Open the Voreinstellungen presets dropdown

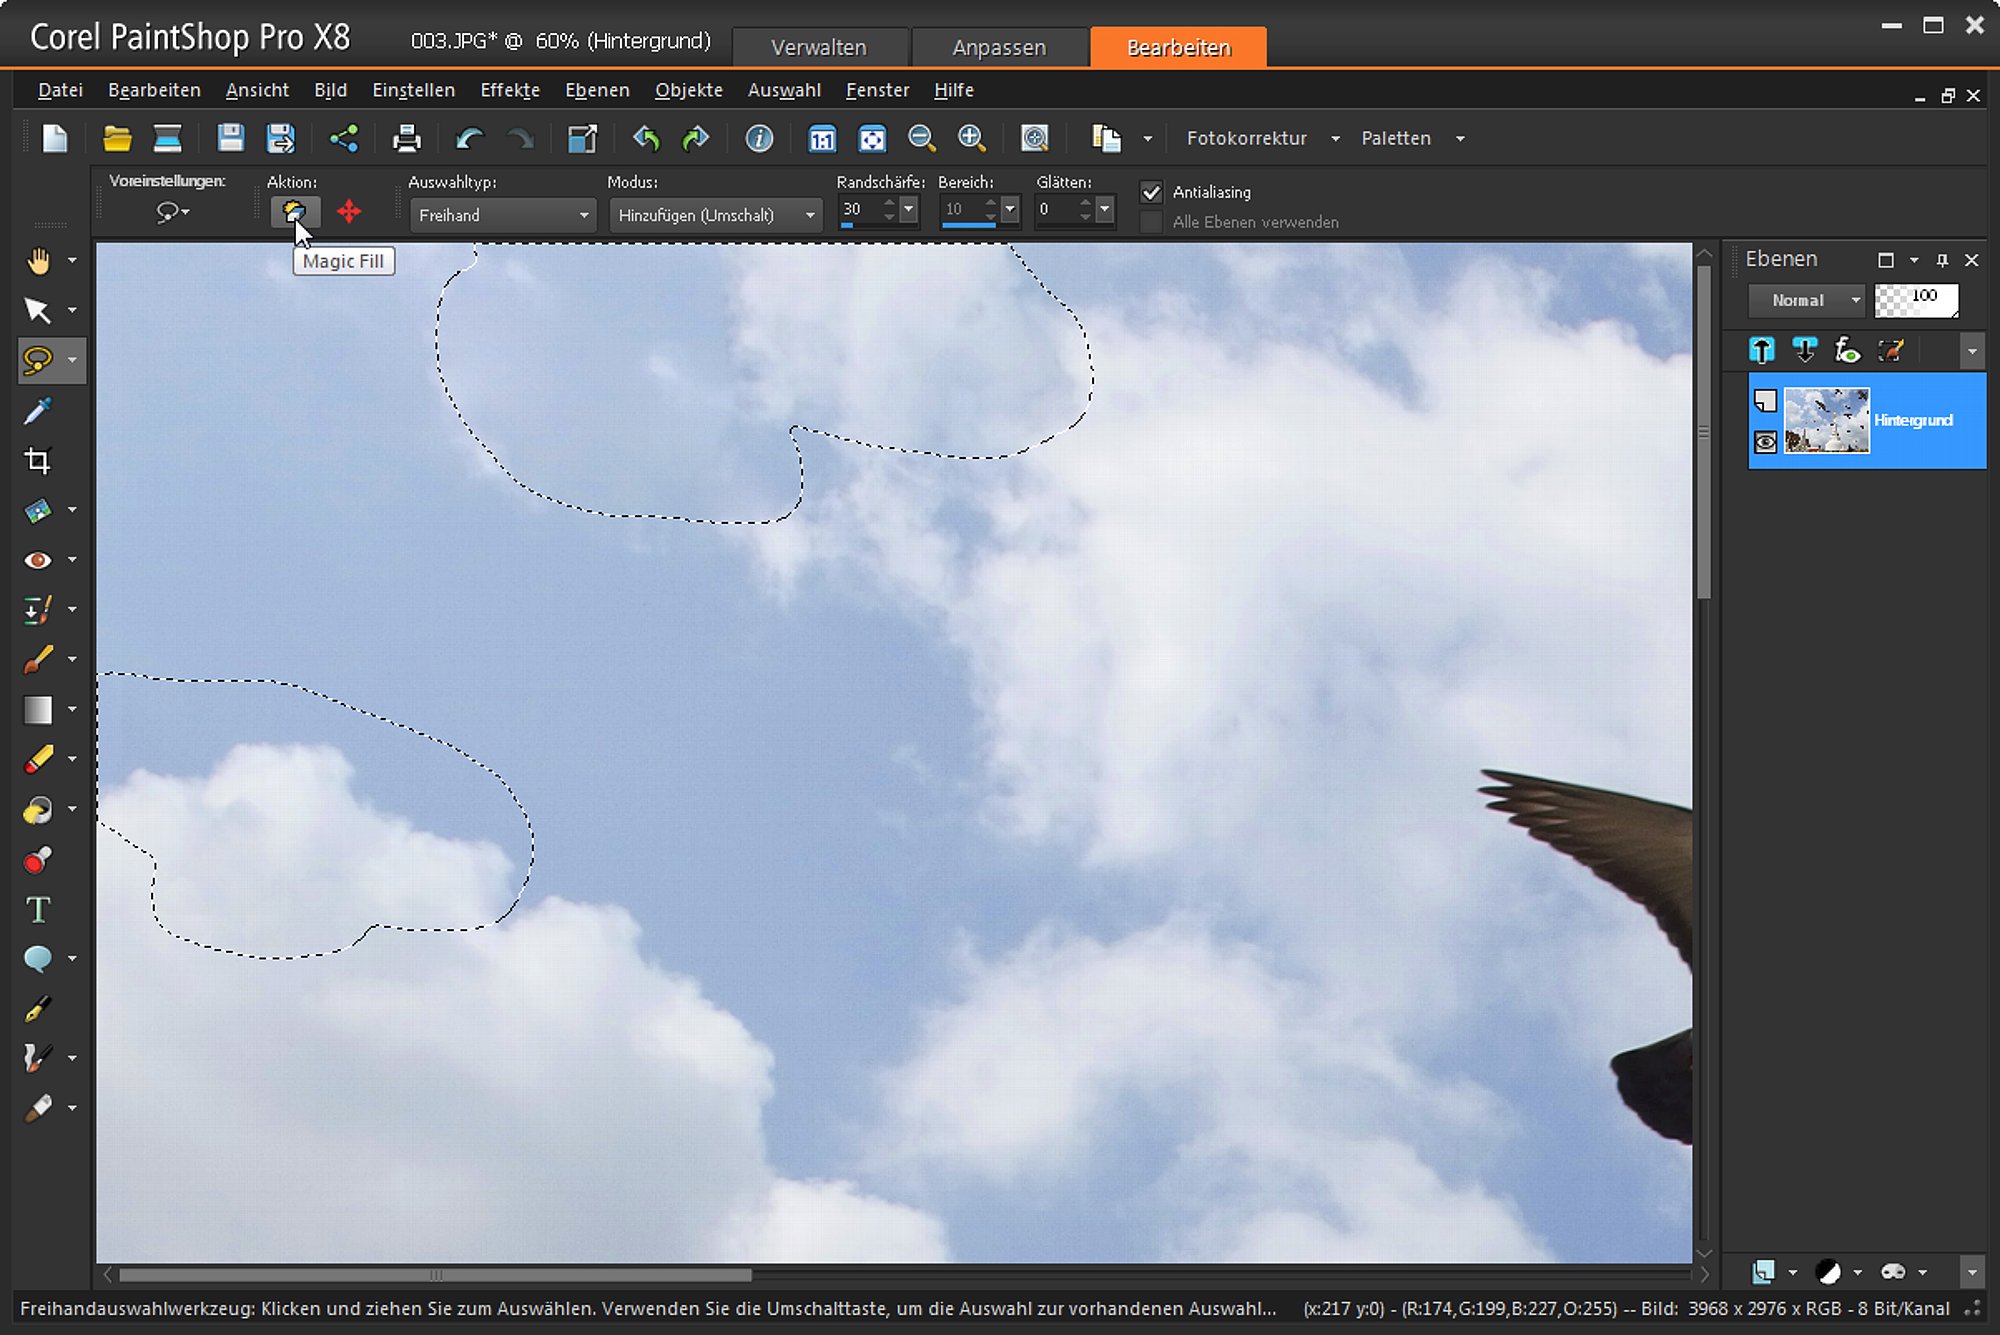click(173, 212)
